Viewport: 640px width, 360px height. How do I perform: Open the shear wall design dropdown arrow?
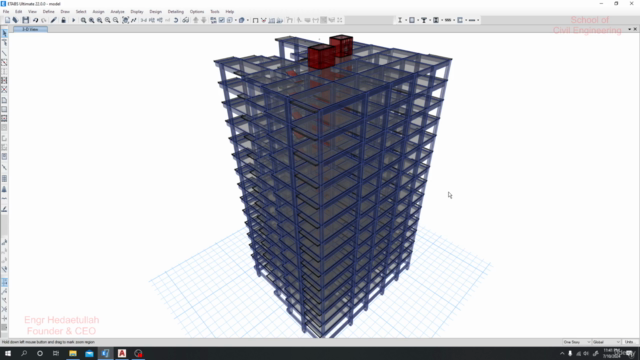click(466, 20)
